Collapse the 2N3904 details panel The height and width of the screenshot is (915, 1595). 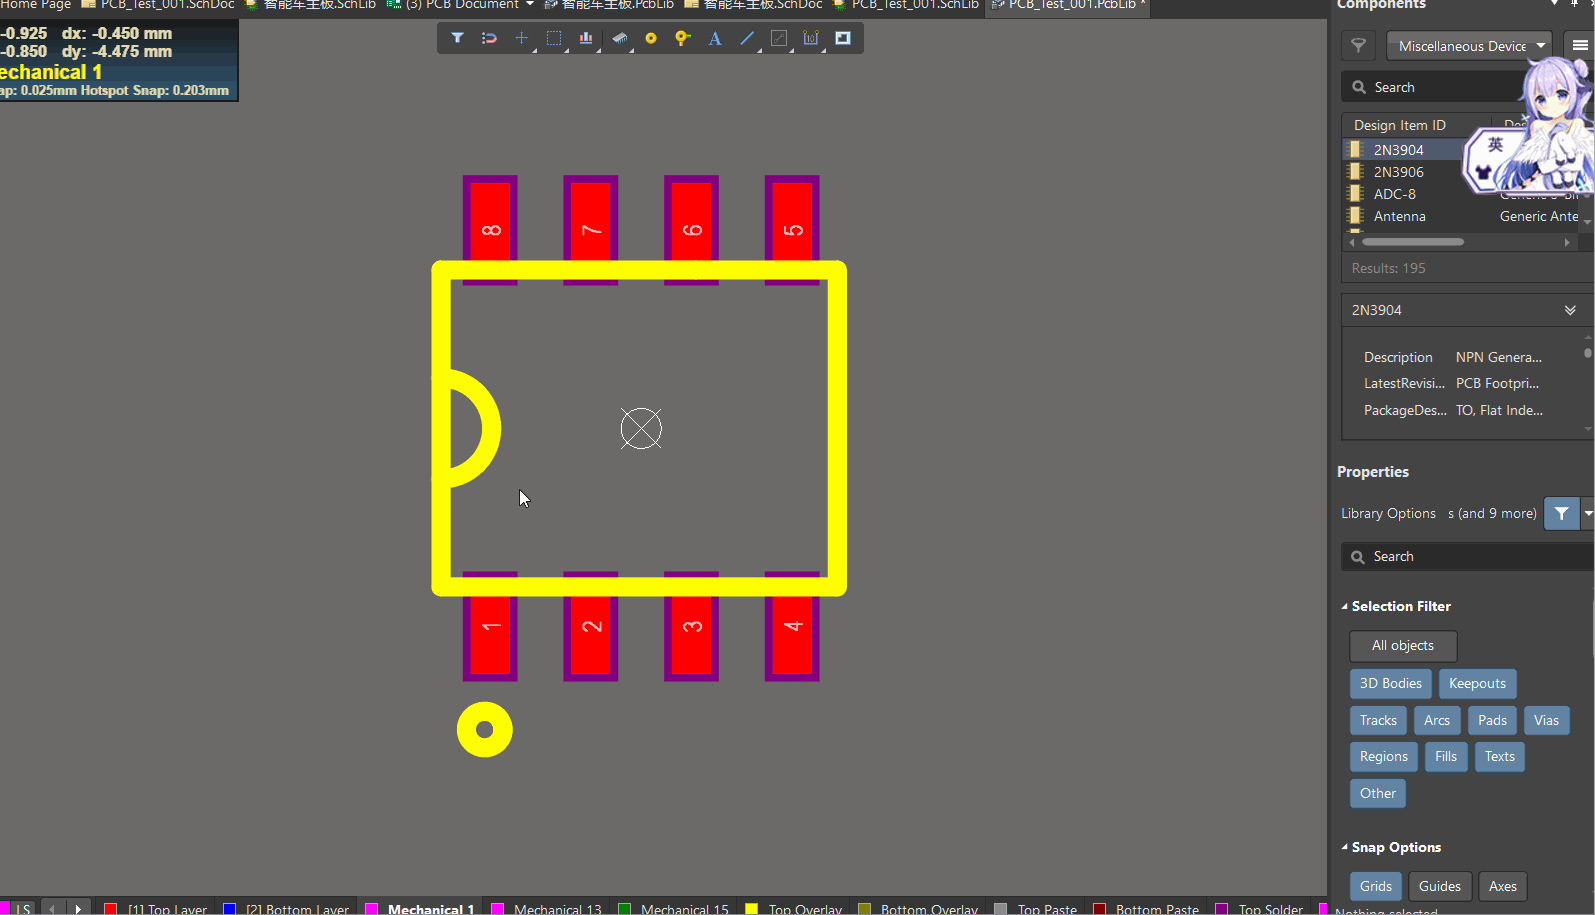[1570, 310]
